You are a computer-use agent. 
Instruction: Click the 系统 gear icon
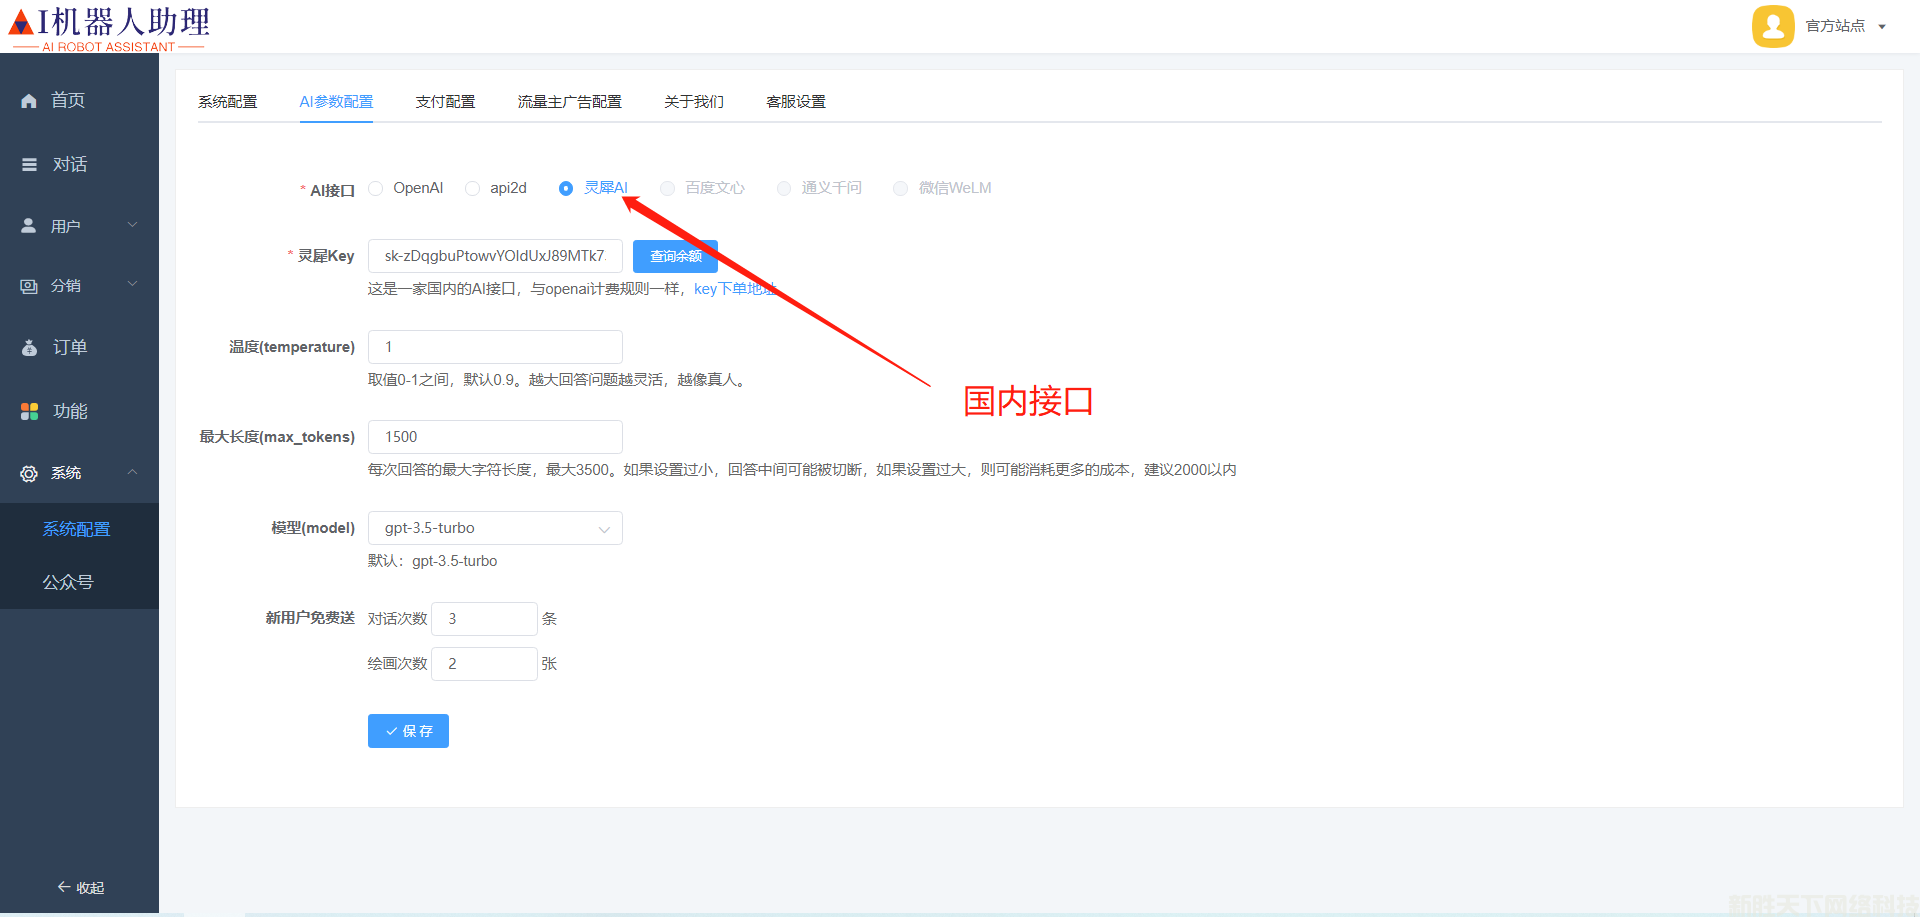pyautogui.click(x=29, y=474)
